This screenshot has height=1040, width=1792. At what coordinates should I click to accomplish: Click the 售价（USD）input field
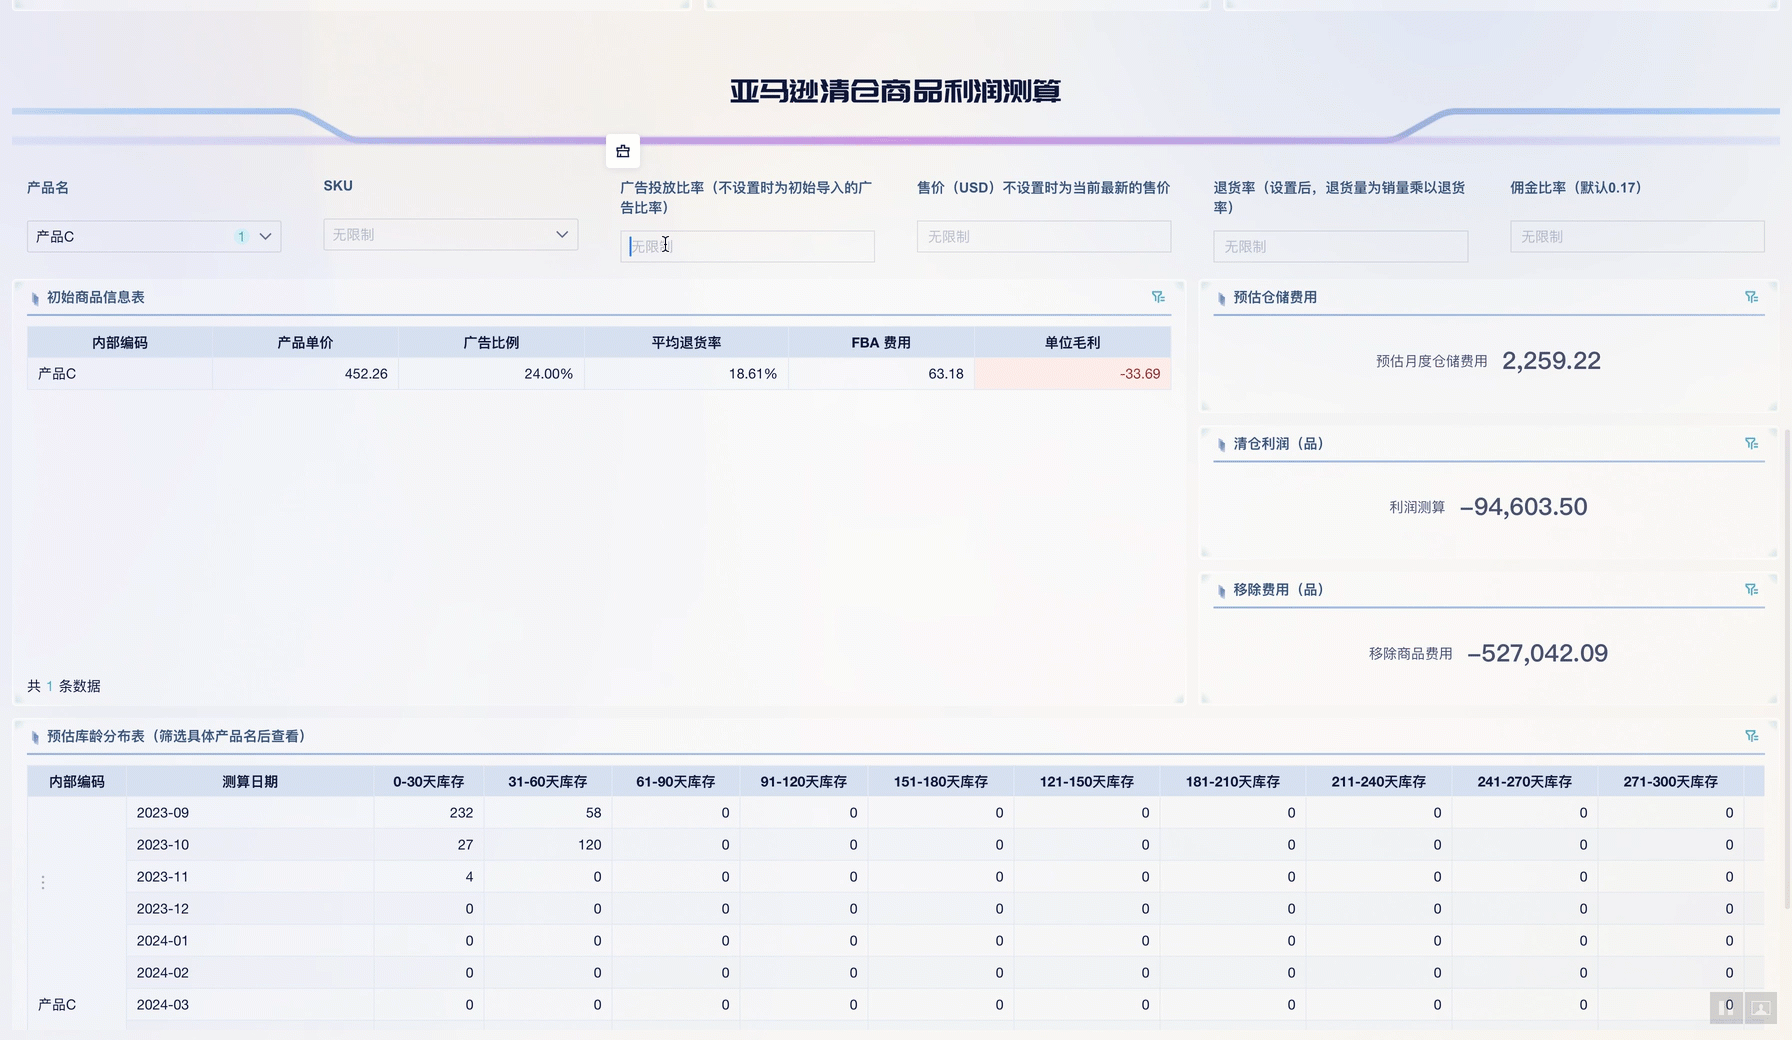1044,236
